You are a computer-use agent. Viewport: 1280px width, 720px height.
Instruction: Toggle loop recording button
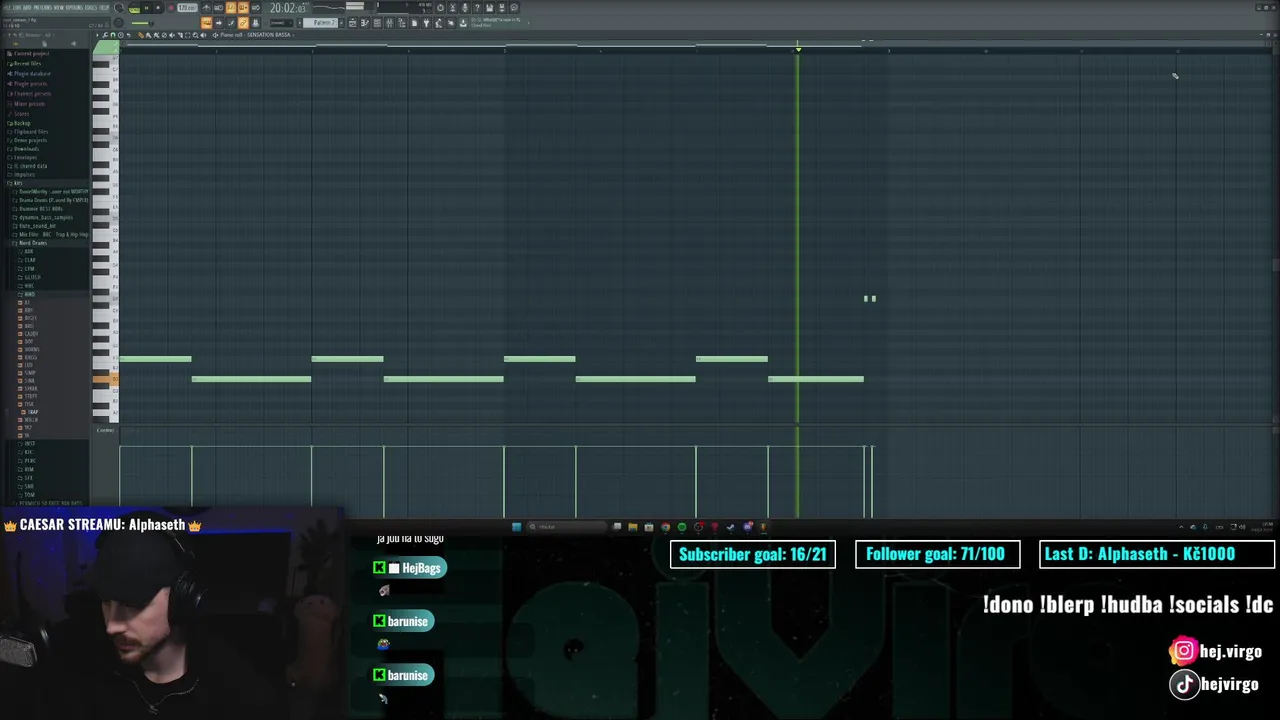click(256, 8)
